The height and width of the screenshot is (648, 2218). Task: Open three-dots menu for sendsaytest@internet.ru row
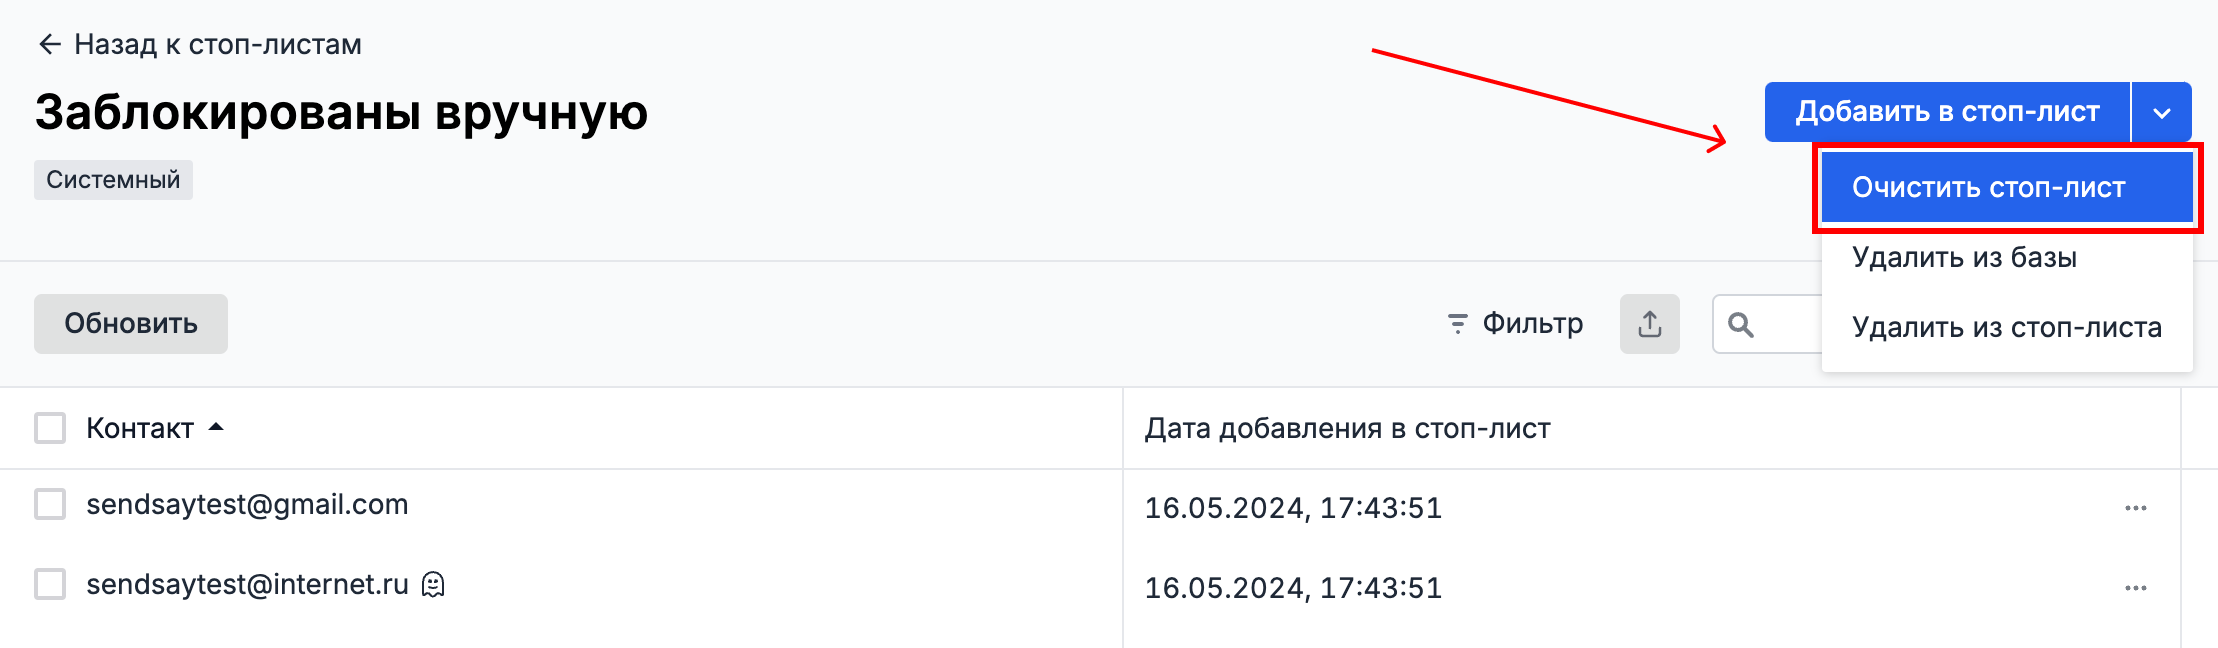click(x=2136, y=588)
